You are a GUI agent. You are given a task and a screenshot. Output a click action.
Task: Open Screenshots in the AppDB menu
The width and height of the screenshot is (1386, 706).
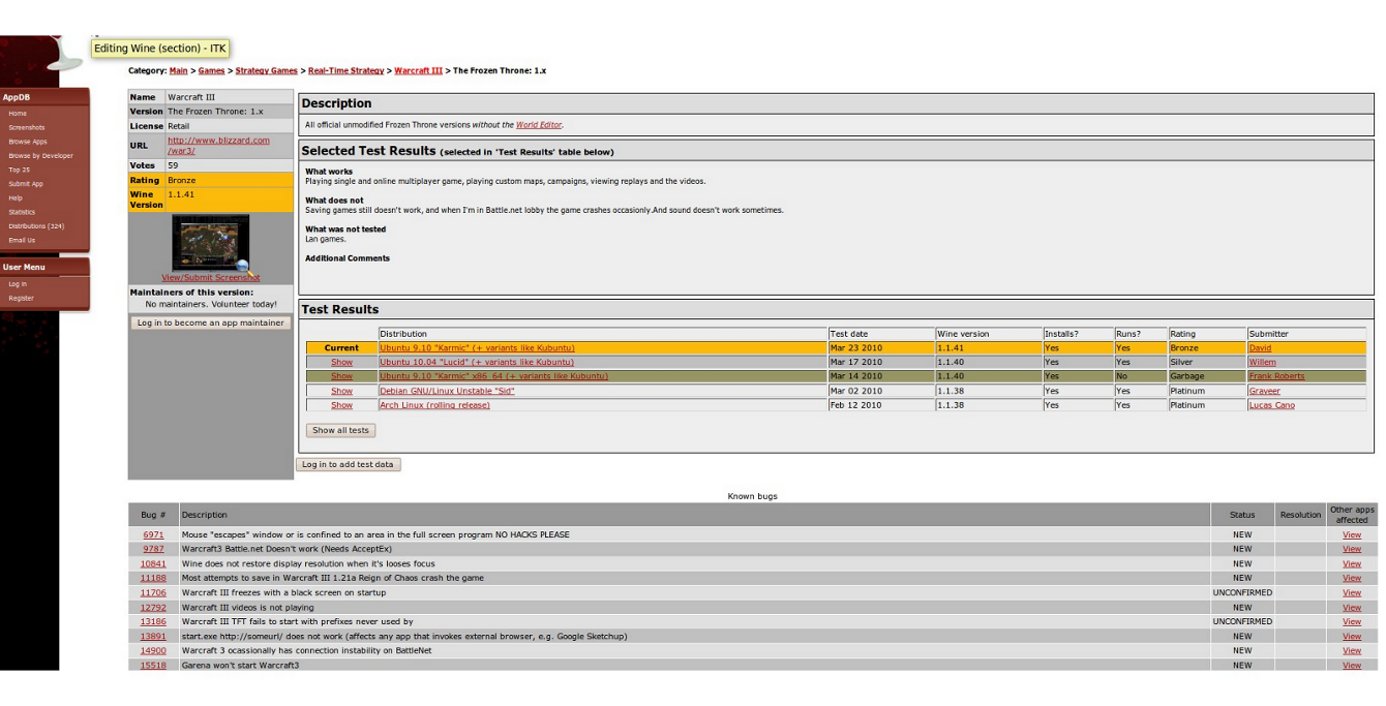coord(27,127)
